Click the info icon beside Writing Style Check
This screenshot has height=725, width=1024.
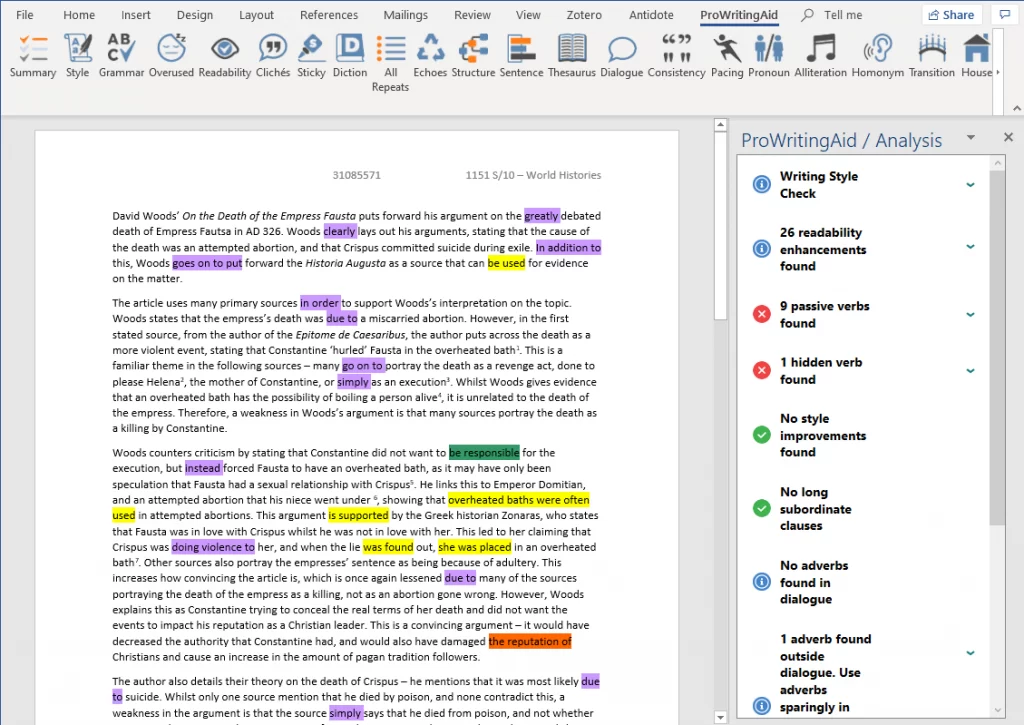[x=761, y=184]
